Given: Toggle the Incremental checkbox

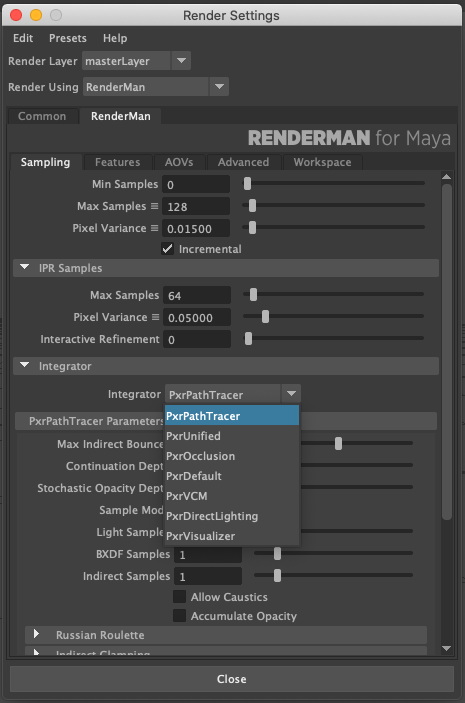Looking at the screenshot, I should 167,249.
